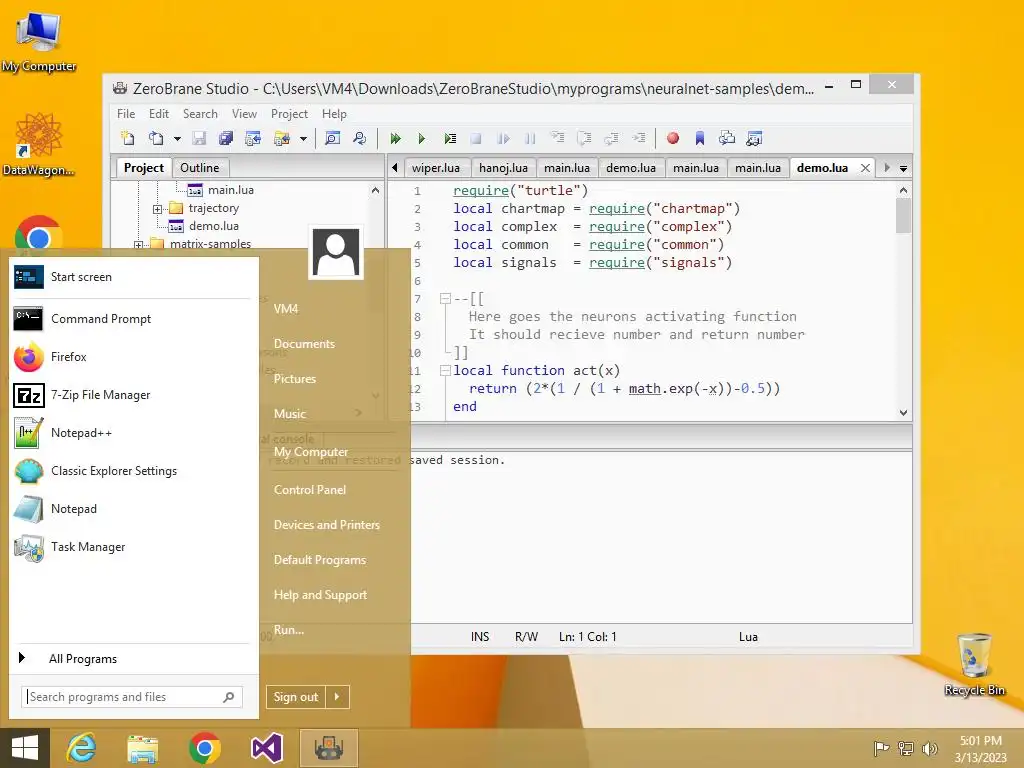1024x768 pixels.
Task: Start debugging with single green arrow
Action: (x=422, y=138)
